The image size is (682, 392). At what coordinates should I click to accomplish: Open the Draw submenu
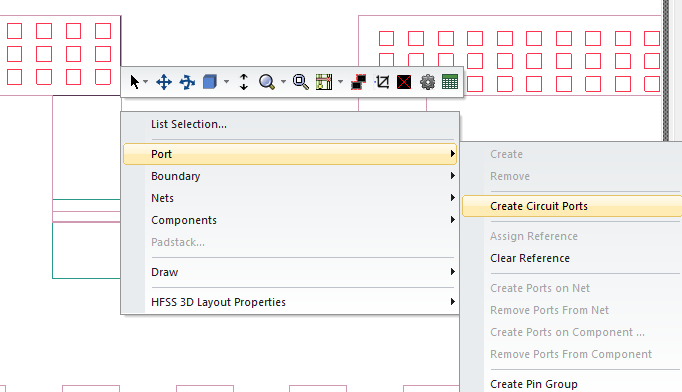[x=290, y=272]
